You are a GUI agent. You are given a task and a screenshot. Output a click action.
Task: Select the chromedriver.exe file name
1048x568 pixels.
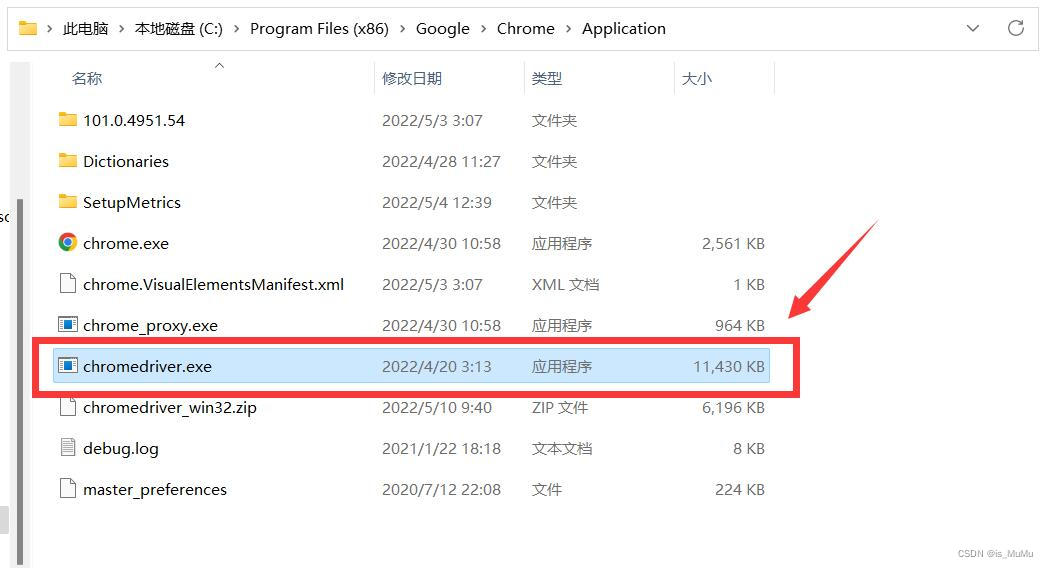(147, 366)
